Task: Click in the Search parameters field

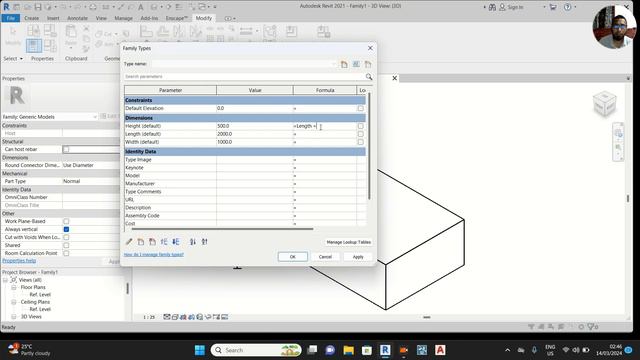Action: point(244,76)
